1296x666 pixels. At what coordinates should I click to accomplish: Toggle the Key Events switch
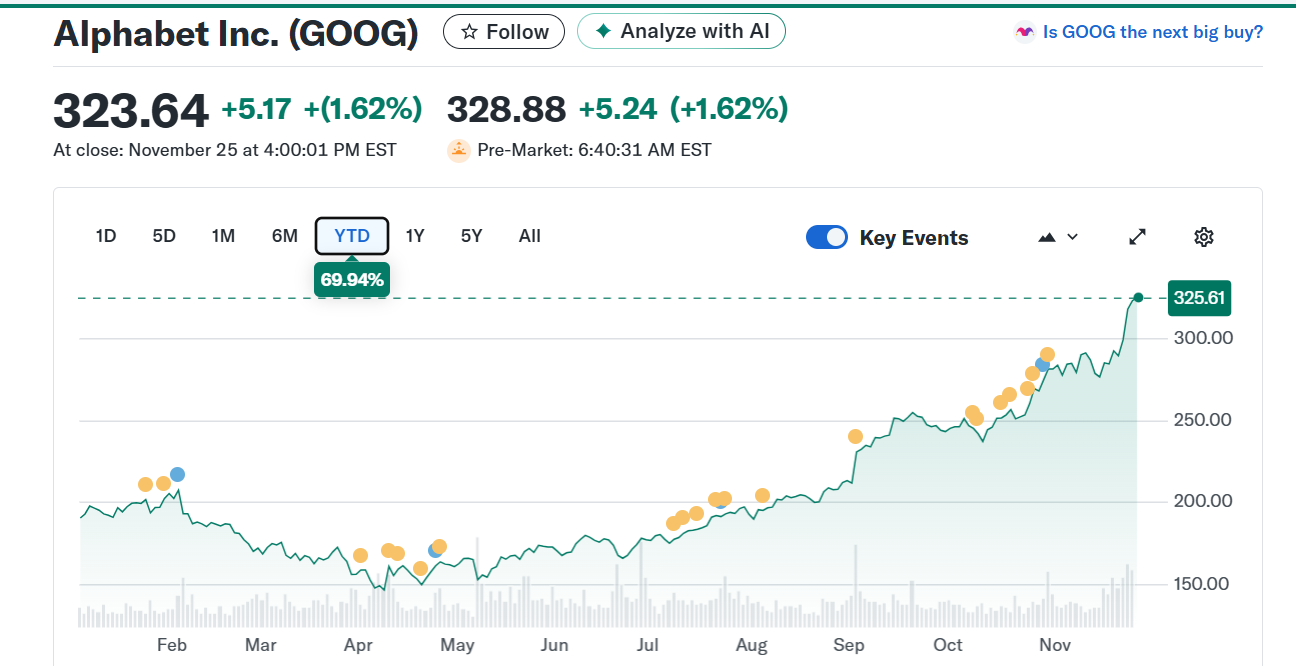click(x=827, y=237)
